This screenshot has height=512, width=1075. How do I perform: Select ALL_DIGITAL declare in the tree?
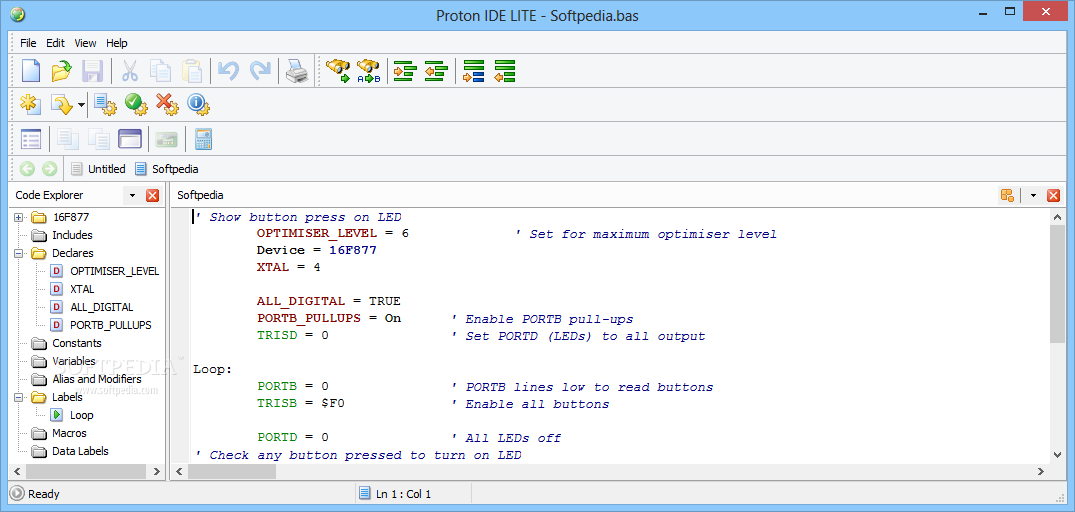(101, 307)
